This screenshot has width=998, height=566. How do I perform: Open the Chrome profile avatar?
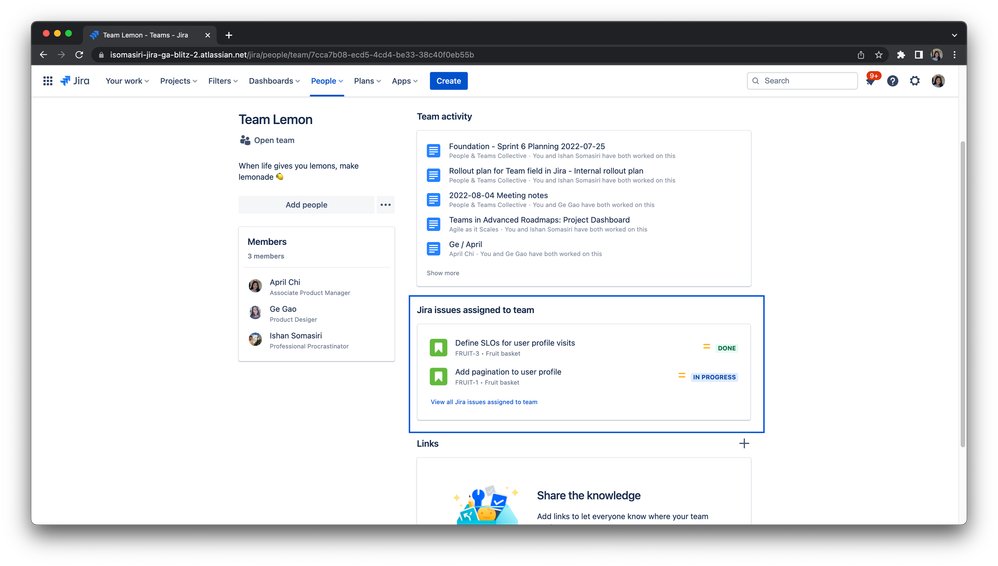coord(936,55)
